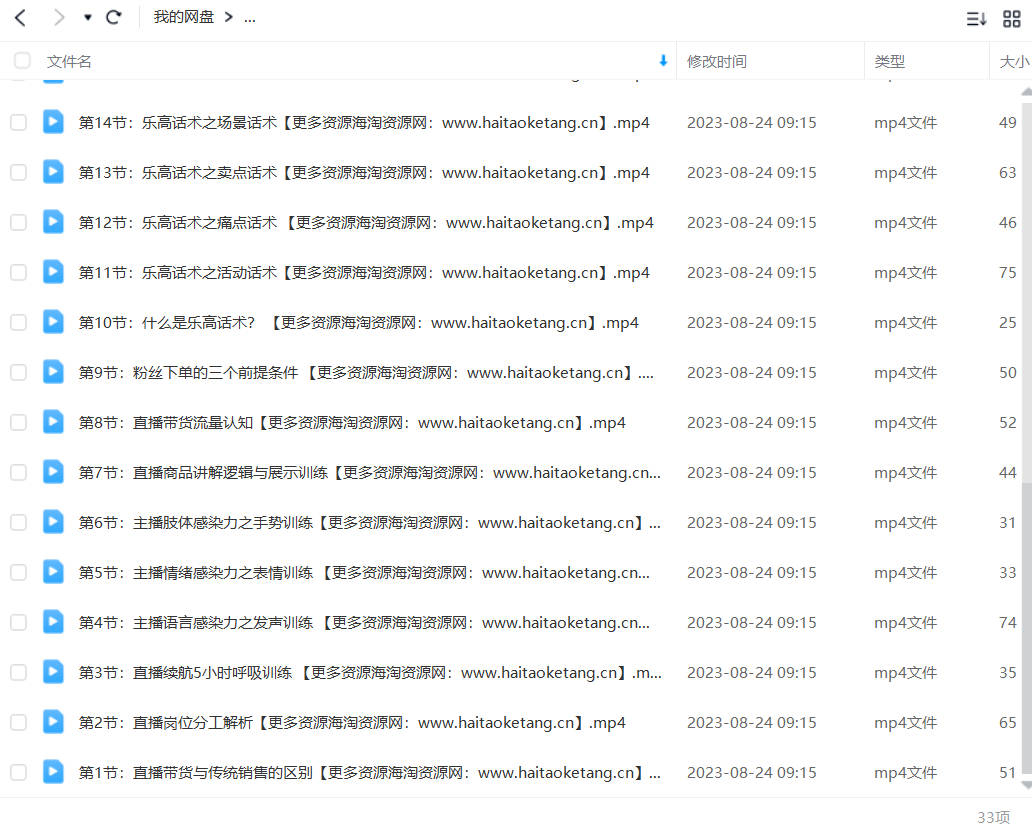This screenshot has height=824, width=1032.
Task: Click the video icon of 第12节
Action: pos(53,222)
